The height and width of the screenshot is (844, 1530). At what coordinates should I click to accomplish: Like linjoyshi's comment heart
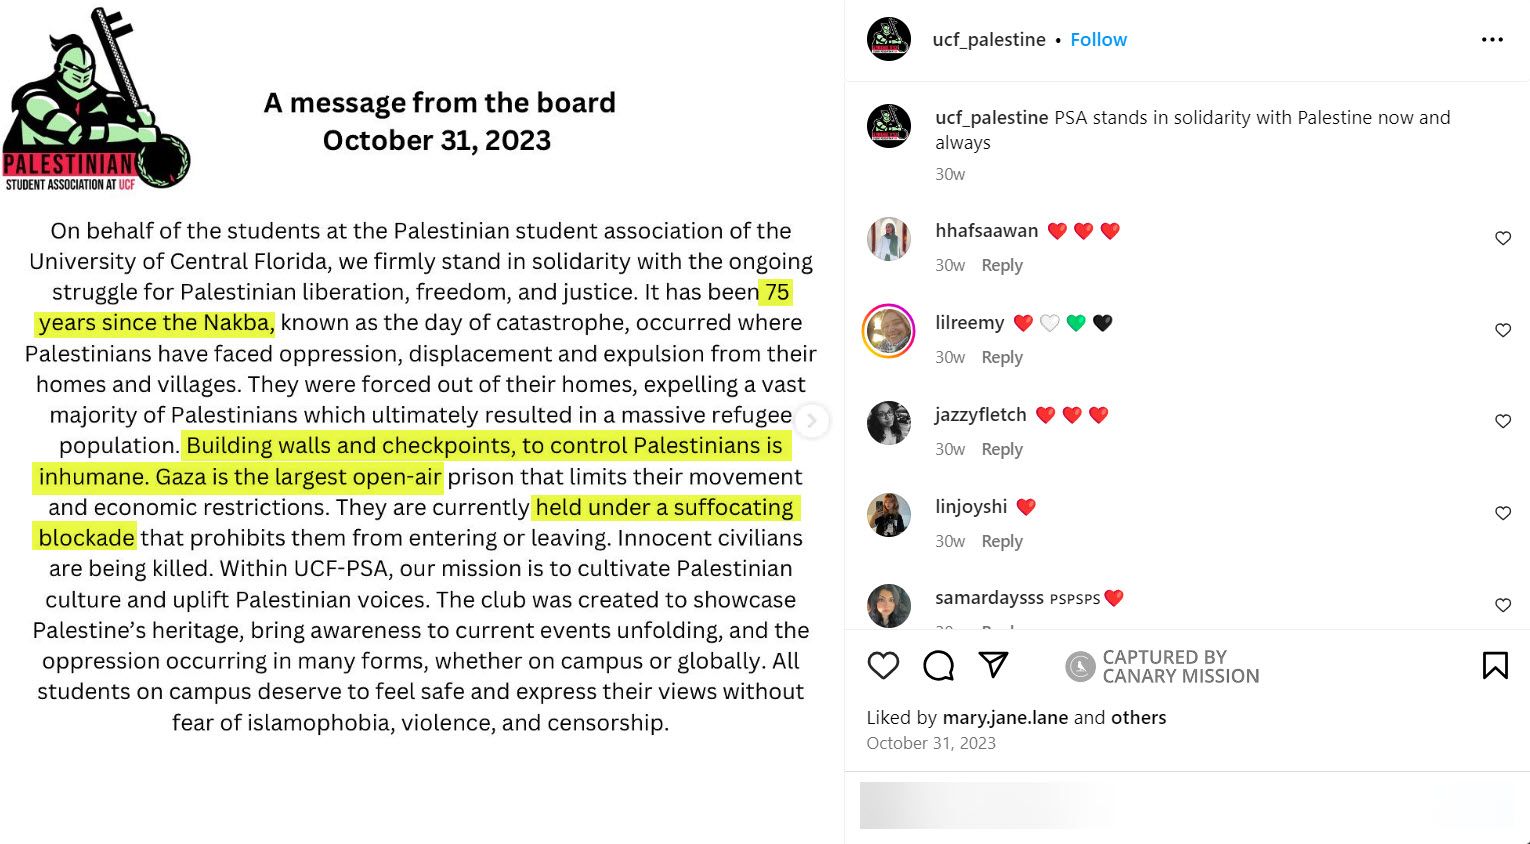pos(1502,513)
